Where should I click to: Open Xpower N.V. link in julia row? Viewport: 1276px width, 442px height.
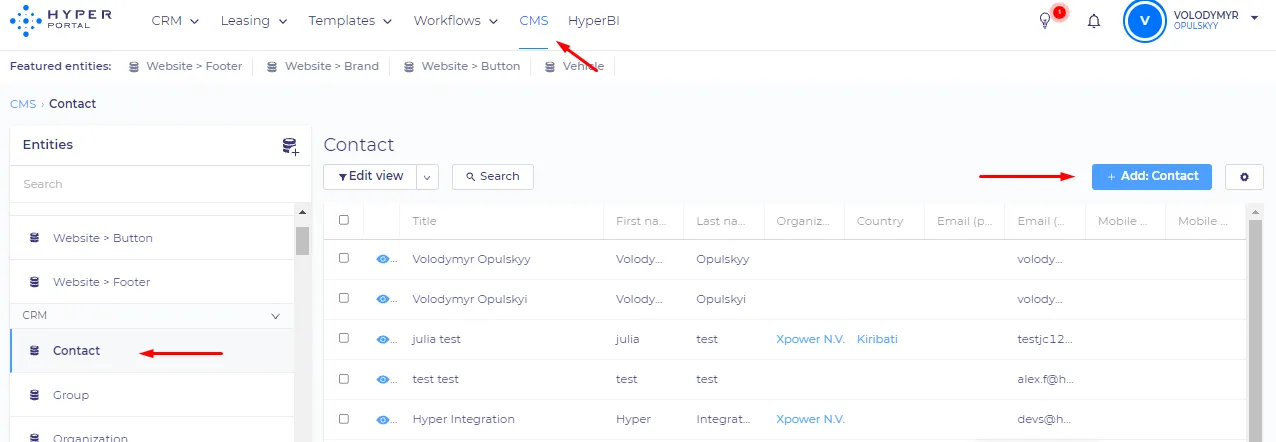click(811, 339)
